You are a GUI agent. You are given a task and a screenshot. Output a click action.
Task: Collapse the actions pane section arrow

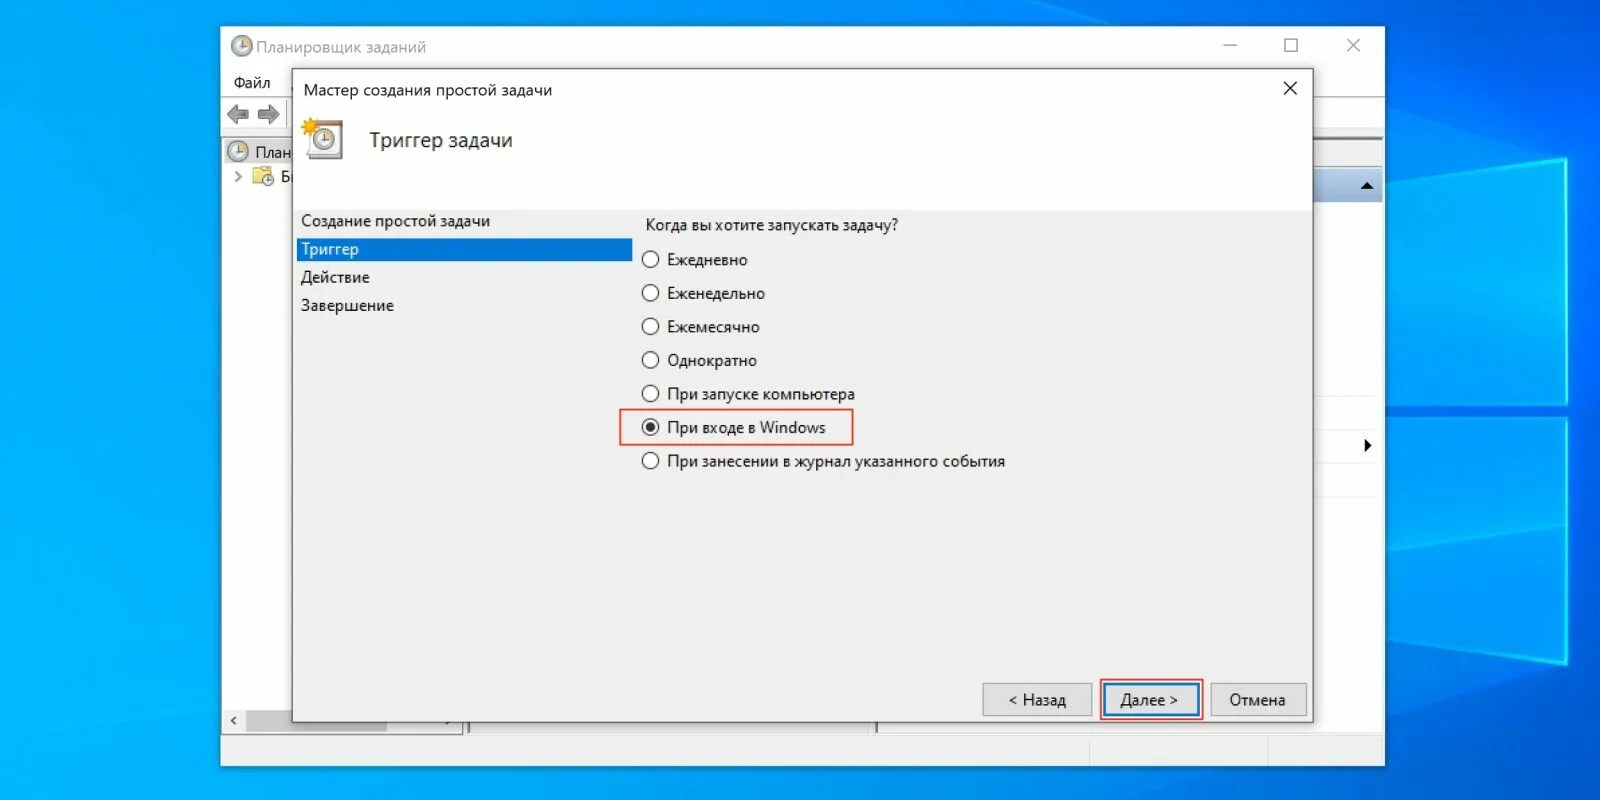1367,186
